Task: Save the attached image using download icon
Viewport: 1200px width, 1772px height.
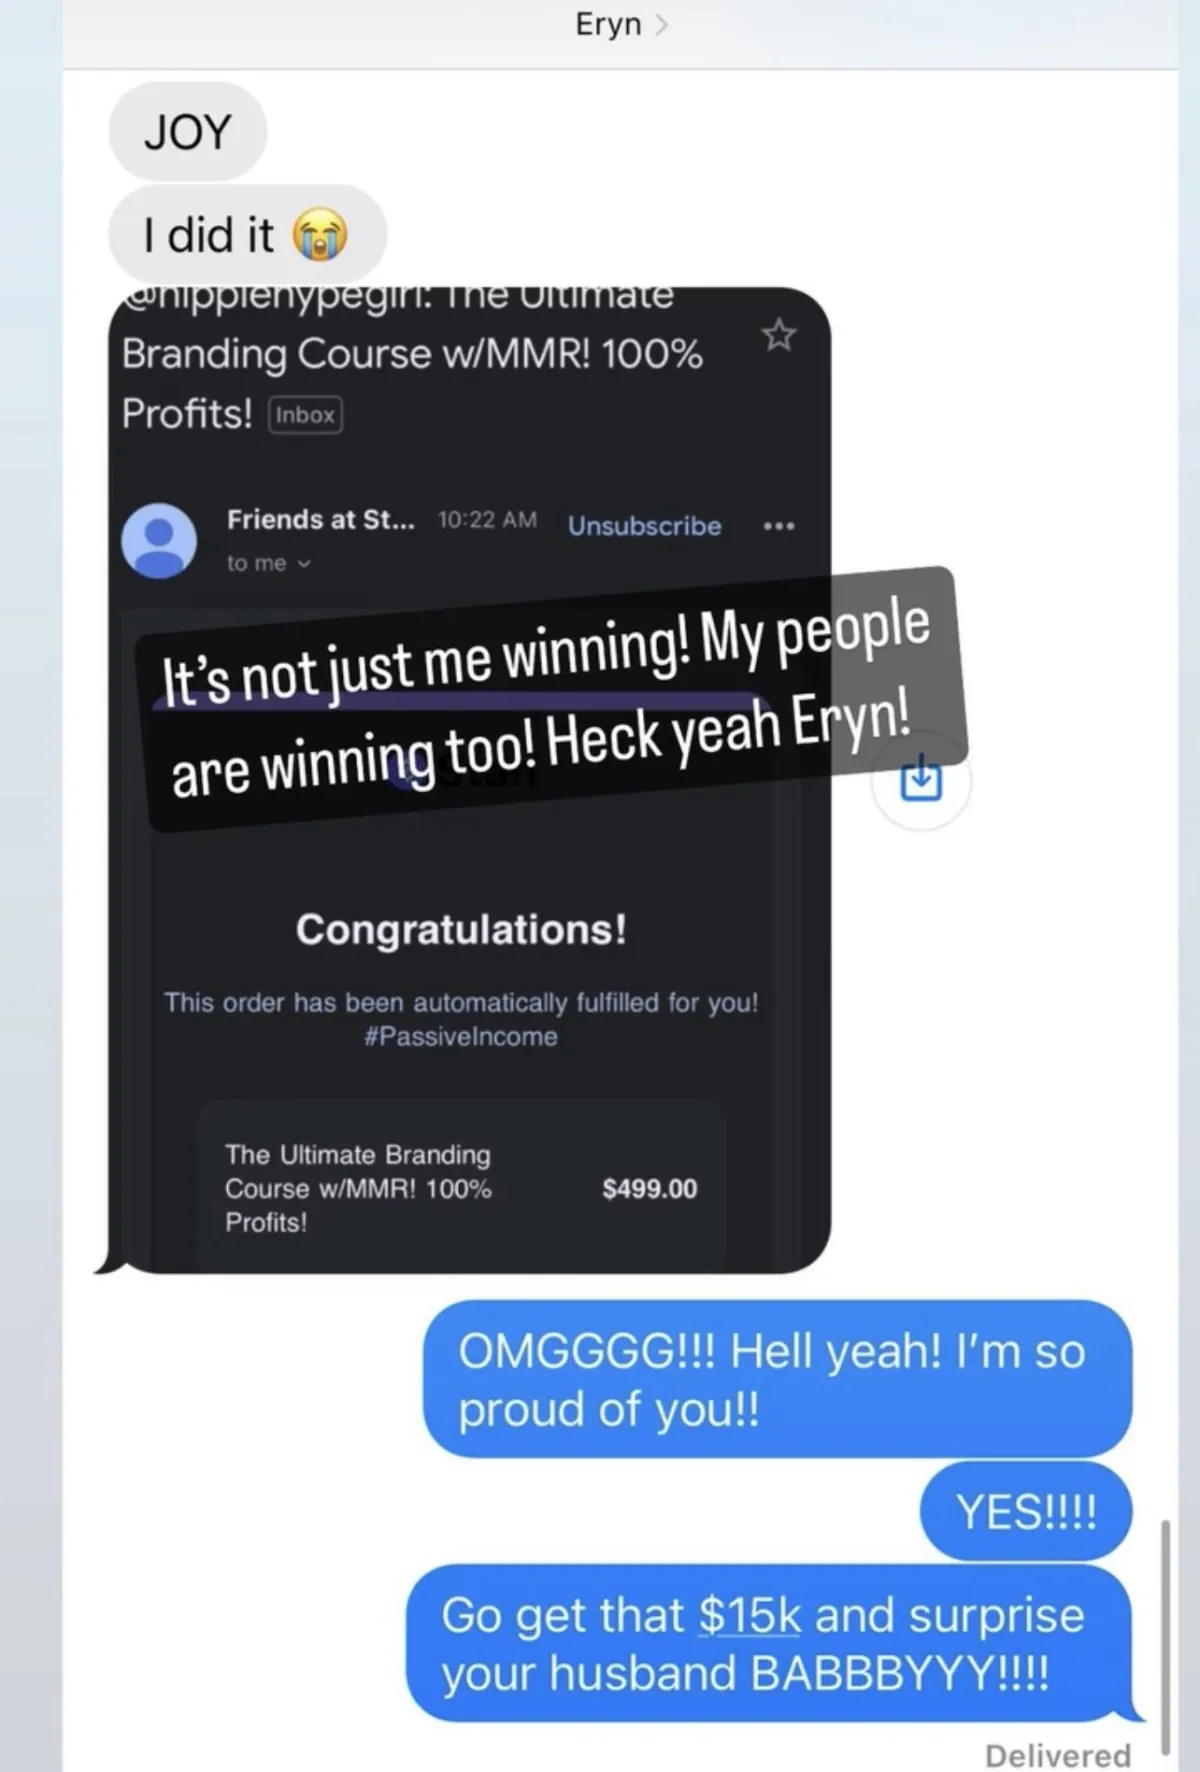Action: tap(921, 780)
